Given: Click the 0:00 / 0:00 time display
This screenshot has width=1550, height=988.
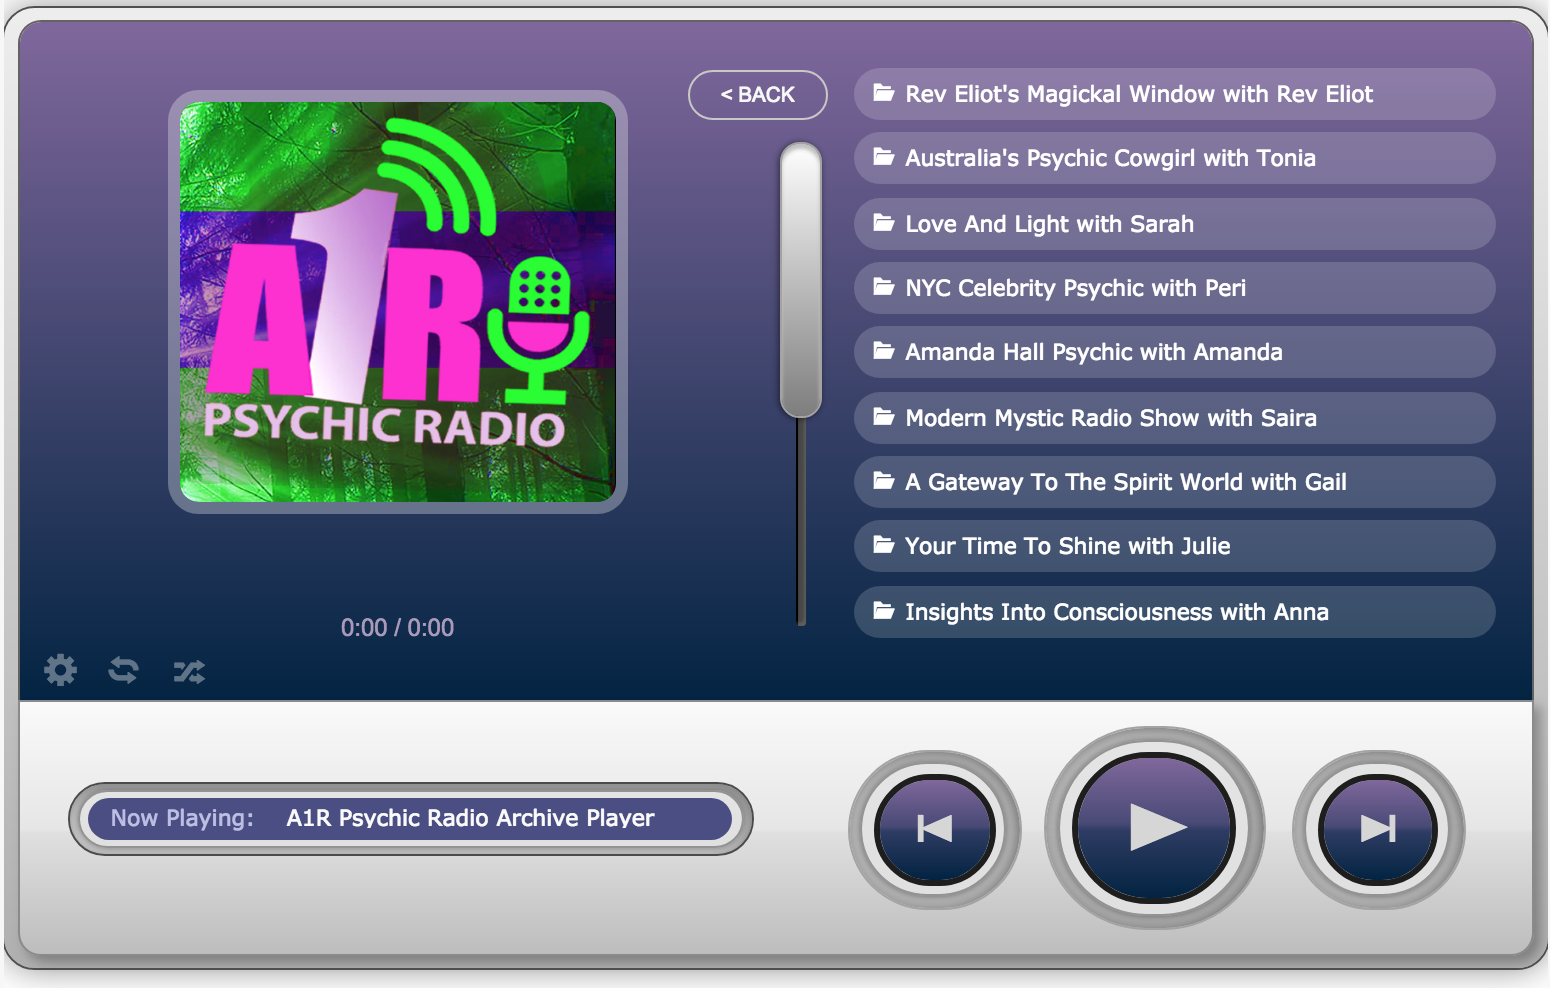Looking at the screenshot, I should tap(396, 627).
